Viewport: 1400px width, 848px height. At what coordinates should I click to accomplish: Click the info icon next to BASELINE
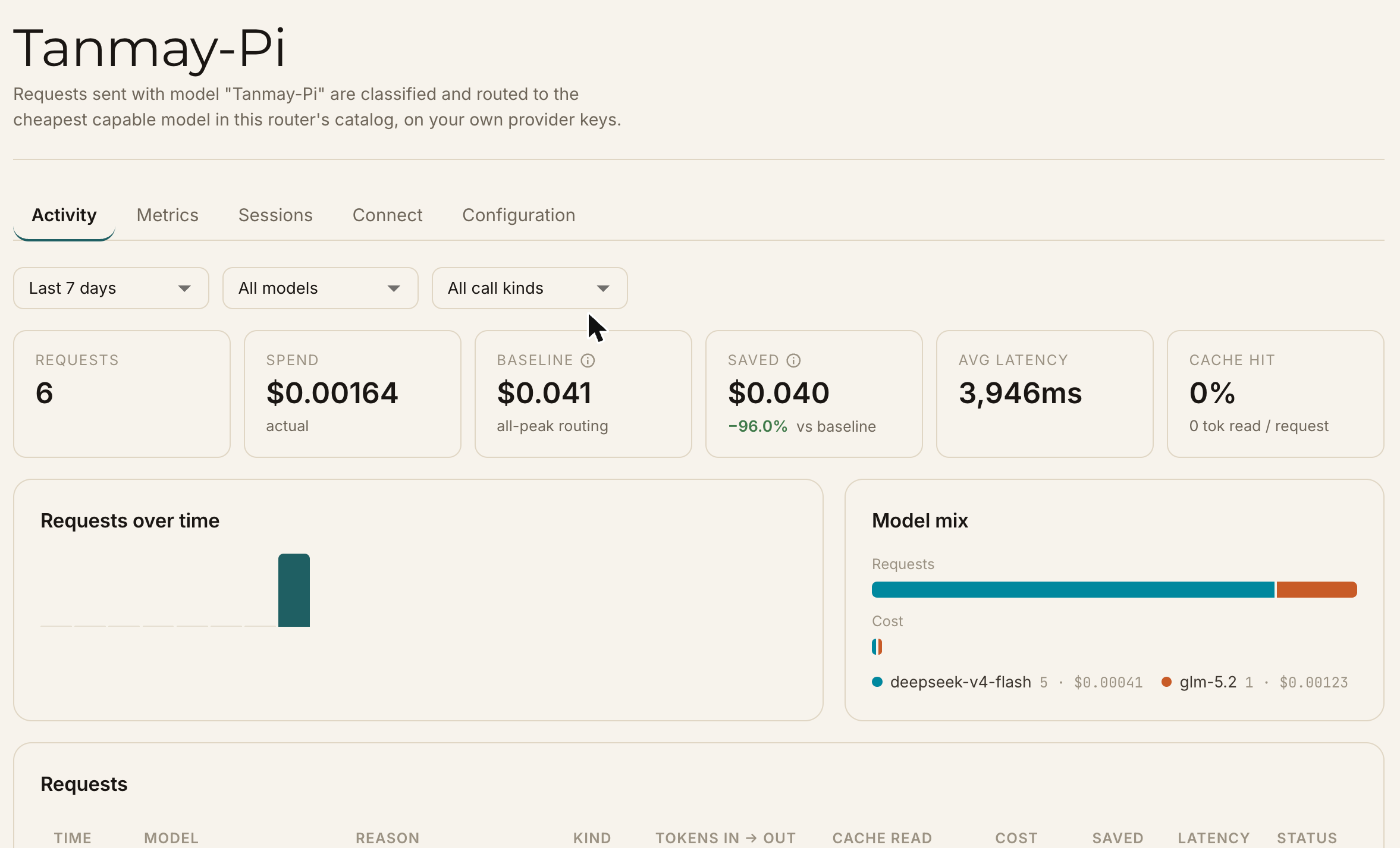[x=588, y=360]
